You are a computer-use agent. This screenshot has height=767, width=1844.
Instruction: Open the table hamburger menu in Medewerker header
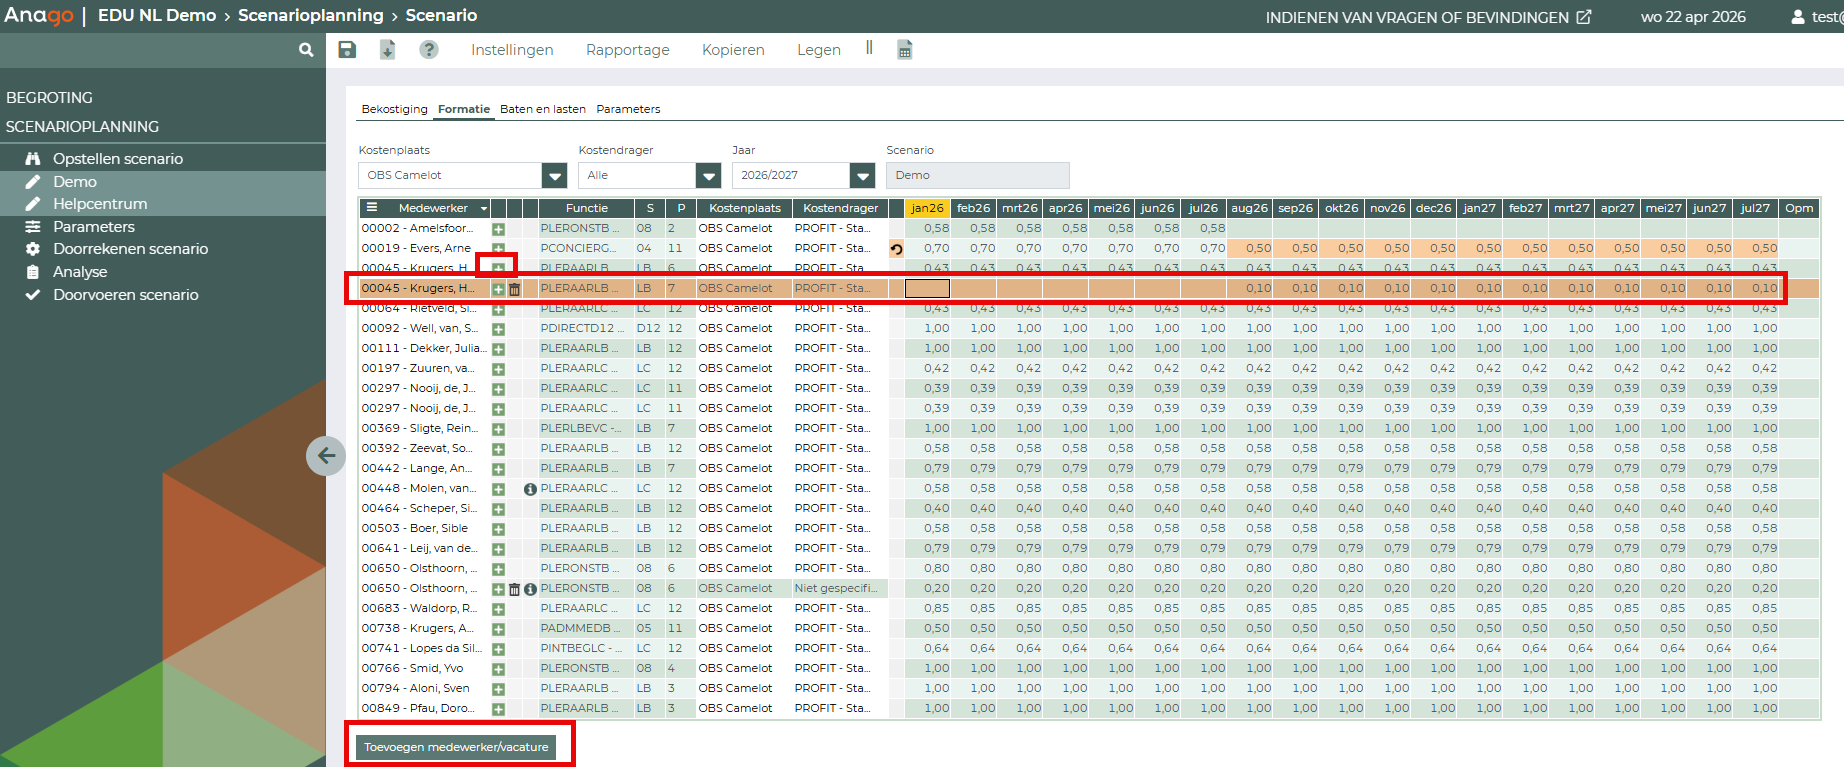pyautogui.click(x=372, y=208)
